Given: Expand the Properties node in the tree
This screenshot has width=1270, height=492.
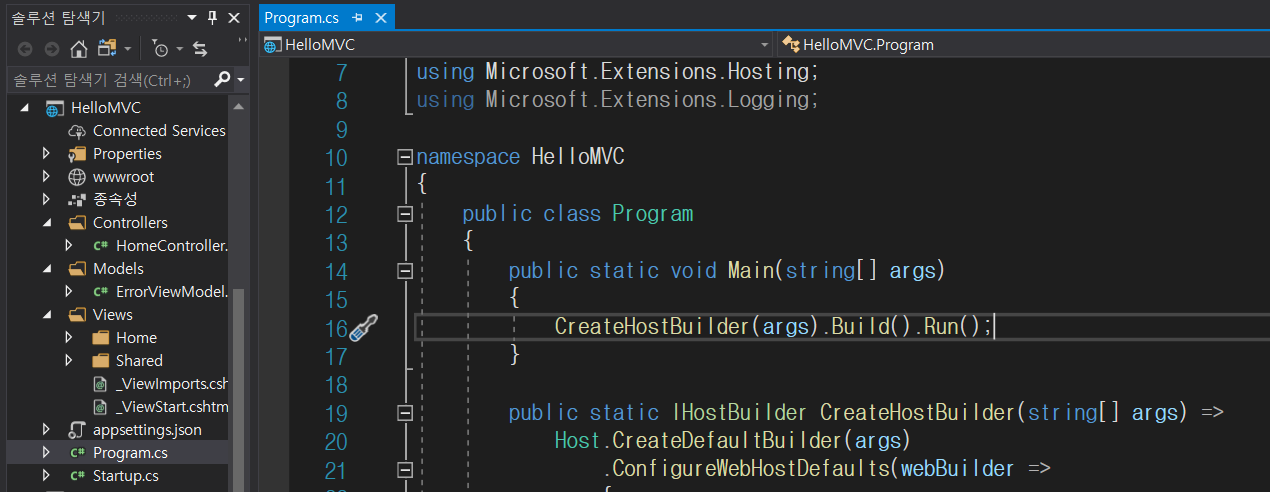Looking at the screenshot, I should [46, 153].
